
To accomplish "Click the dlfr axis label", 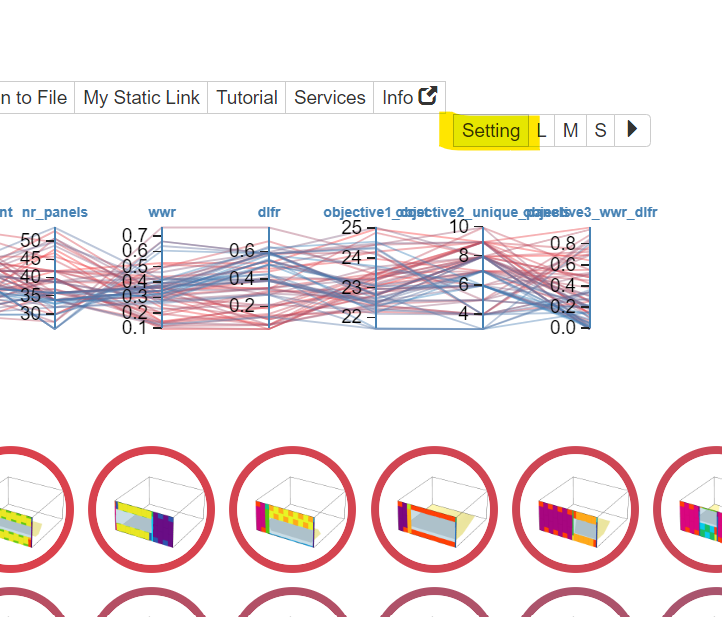I will pos(269,212).
